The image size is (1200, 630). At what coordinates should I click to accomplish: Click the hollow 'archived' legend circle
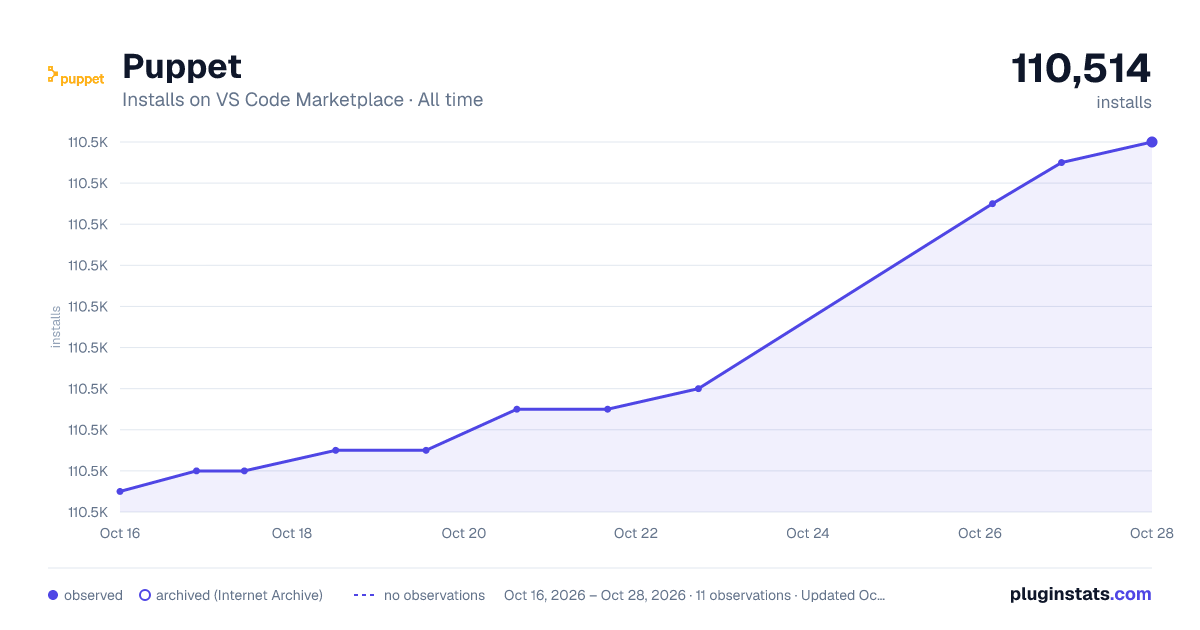145,595
